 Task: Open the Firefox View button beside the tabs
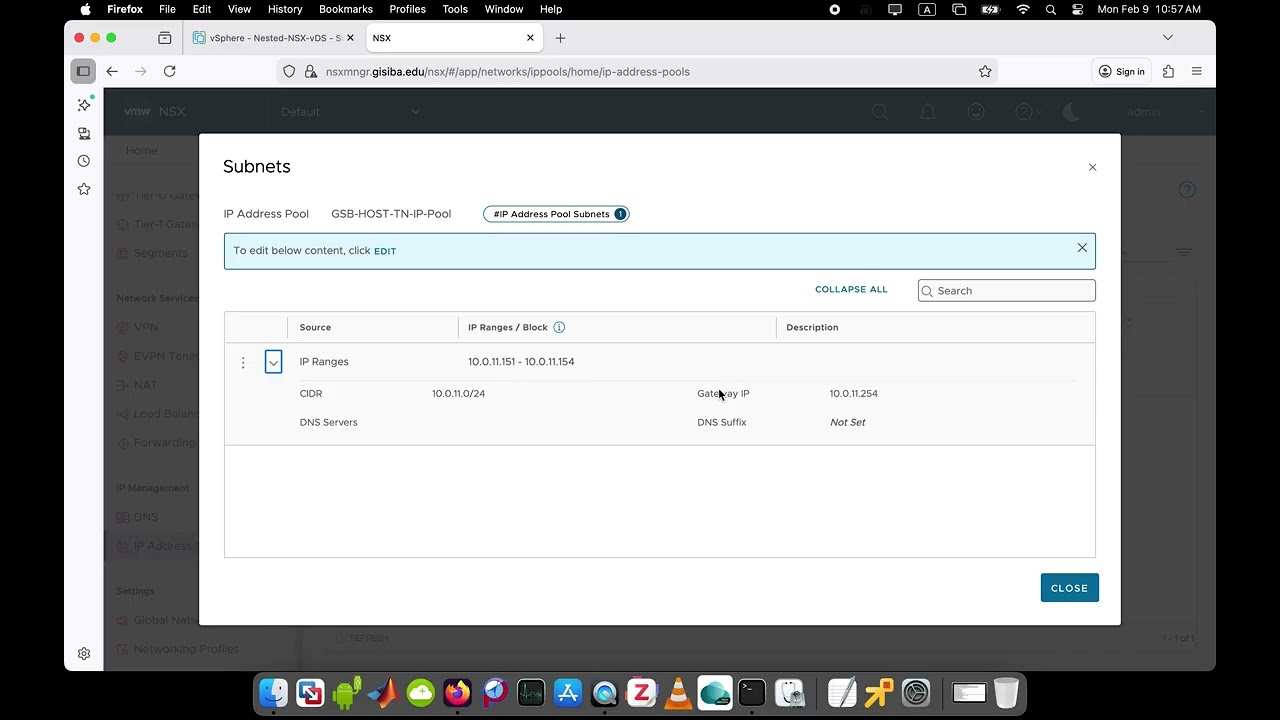coord(164,38)
